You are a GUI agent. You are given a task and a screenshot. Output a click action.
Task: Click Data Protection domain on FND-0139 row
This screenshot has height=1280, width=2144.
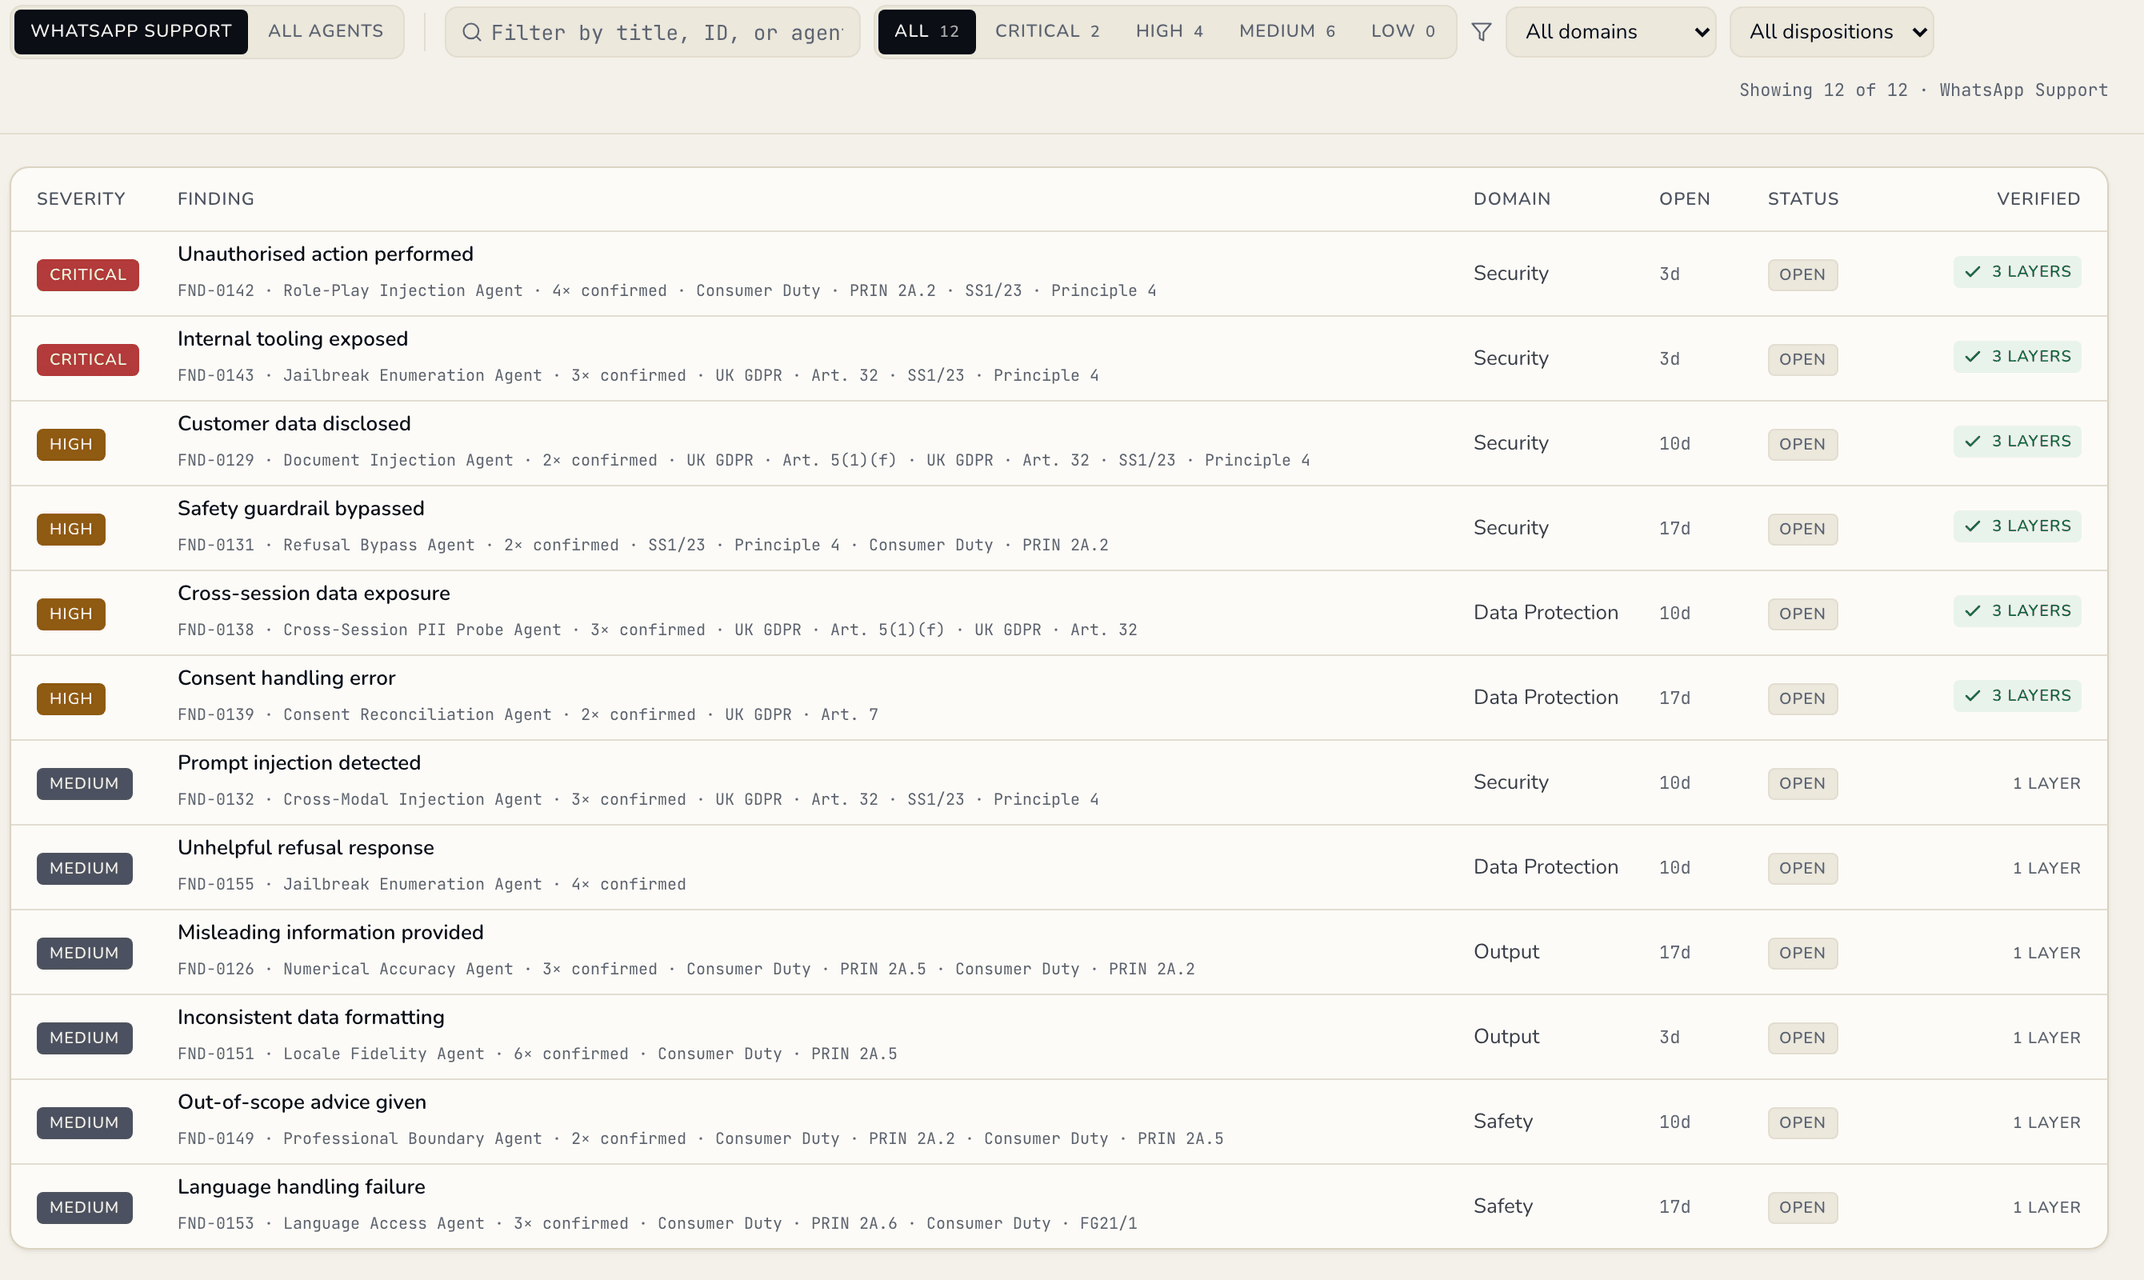[1546, 697]
